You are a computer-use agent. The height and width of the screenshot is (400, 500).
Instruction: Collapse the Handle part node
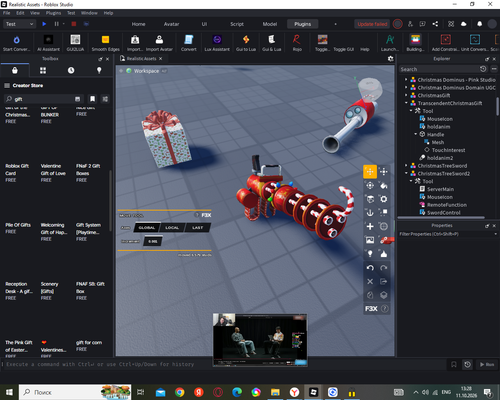(x=416, y=134)
